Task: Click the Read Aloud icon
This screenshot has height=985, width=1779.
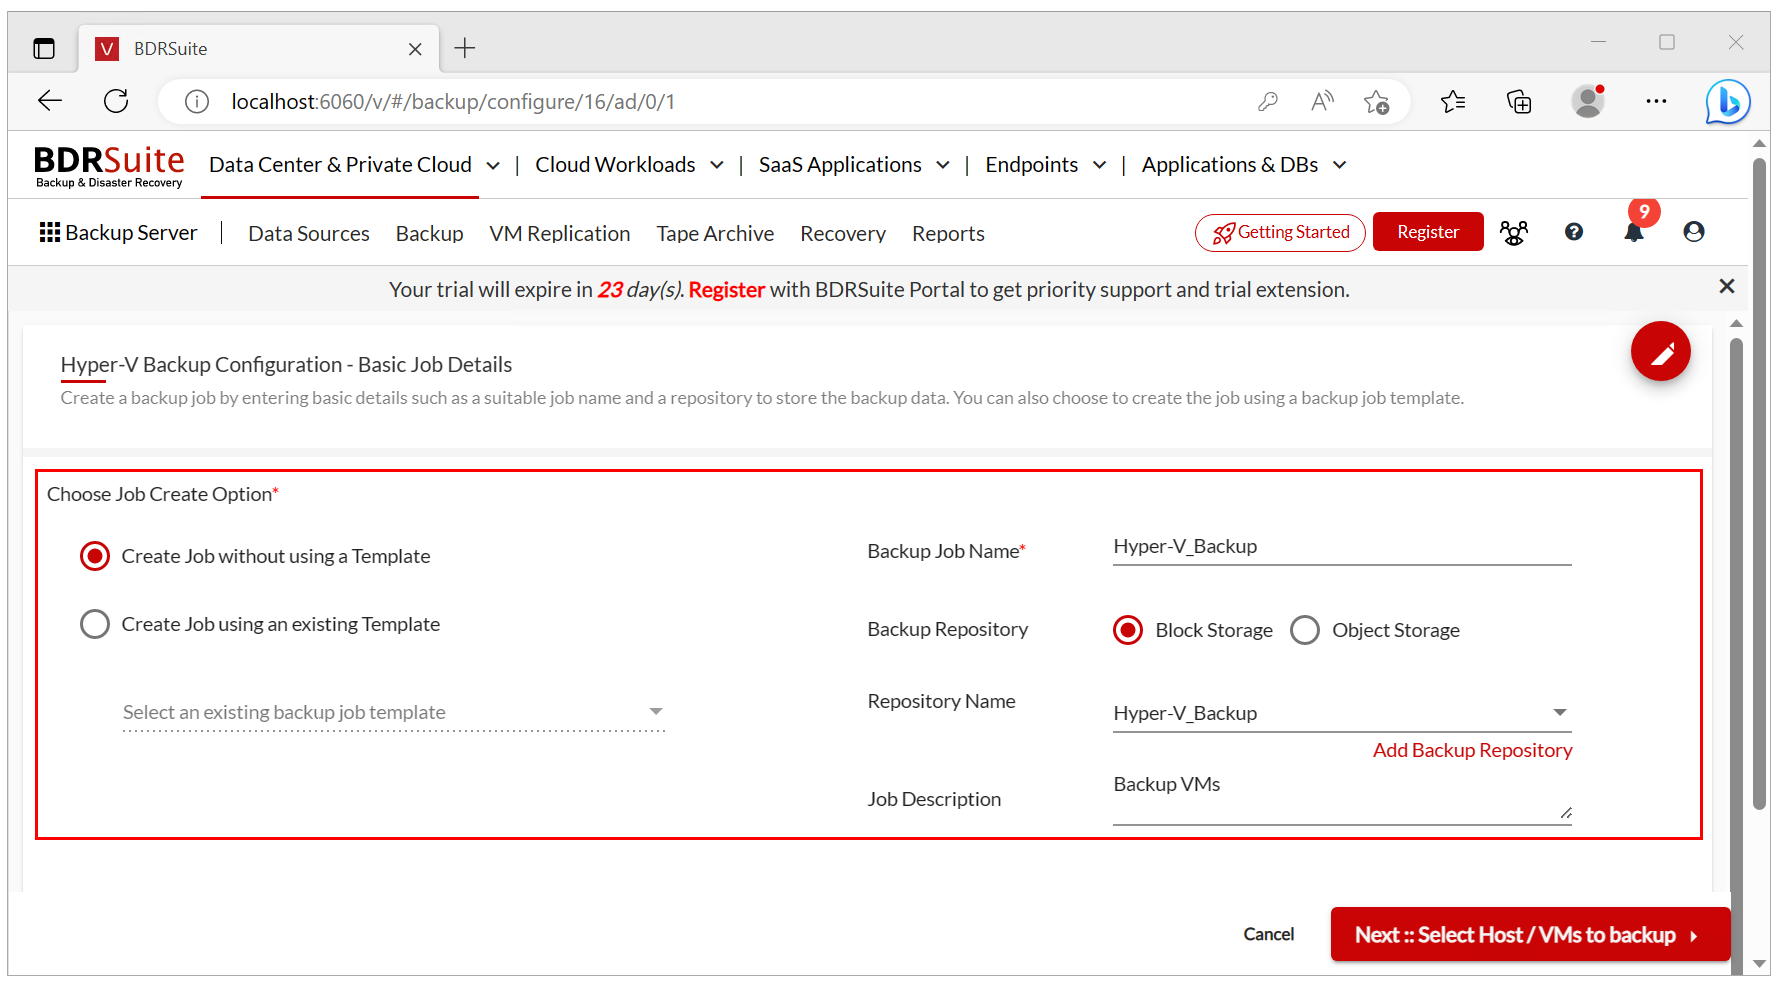Action: pos(1322,101)
